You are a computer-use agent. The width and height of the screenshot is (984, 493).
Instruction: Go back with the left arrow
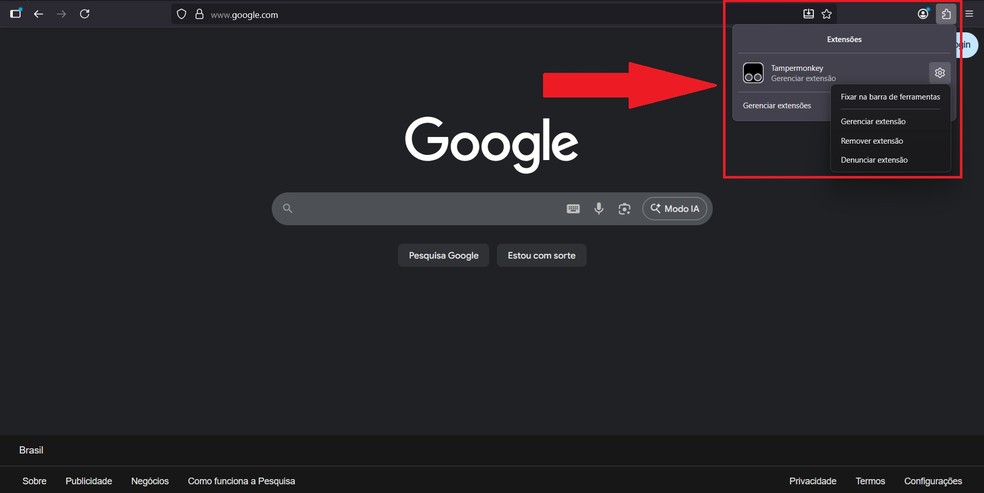tap(38, 14)
